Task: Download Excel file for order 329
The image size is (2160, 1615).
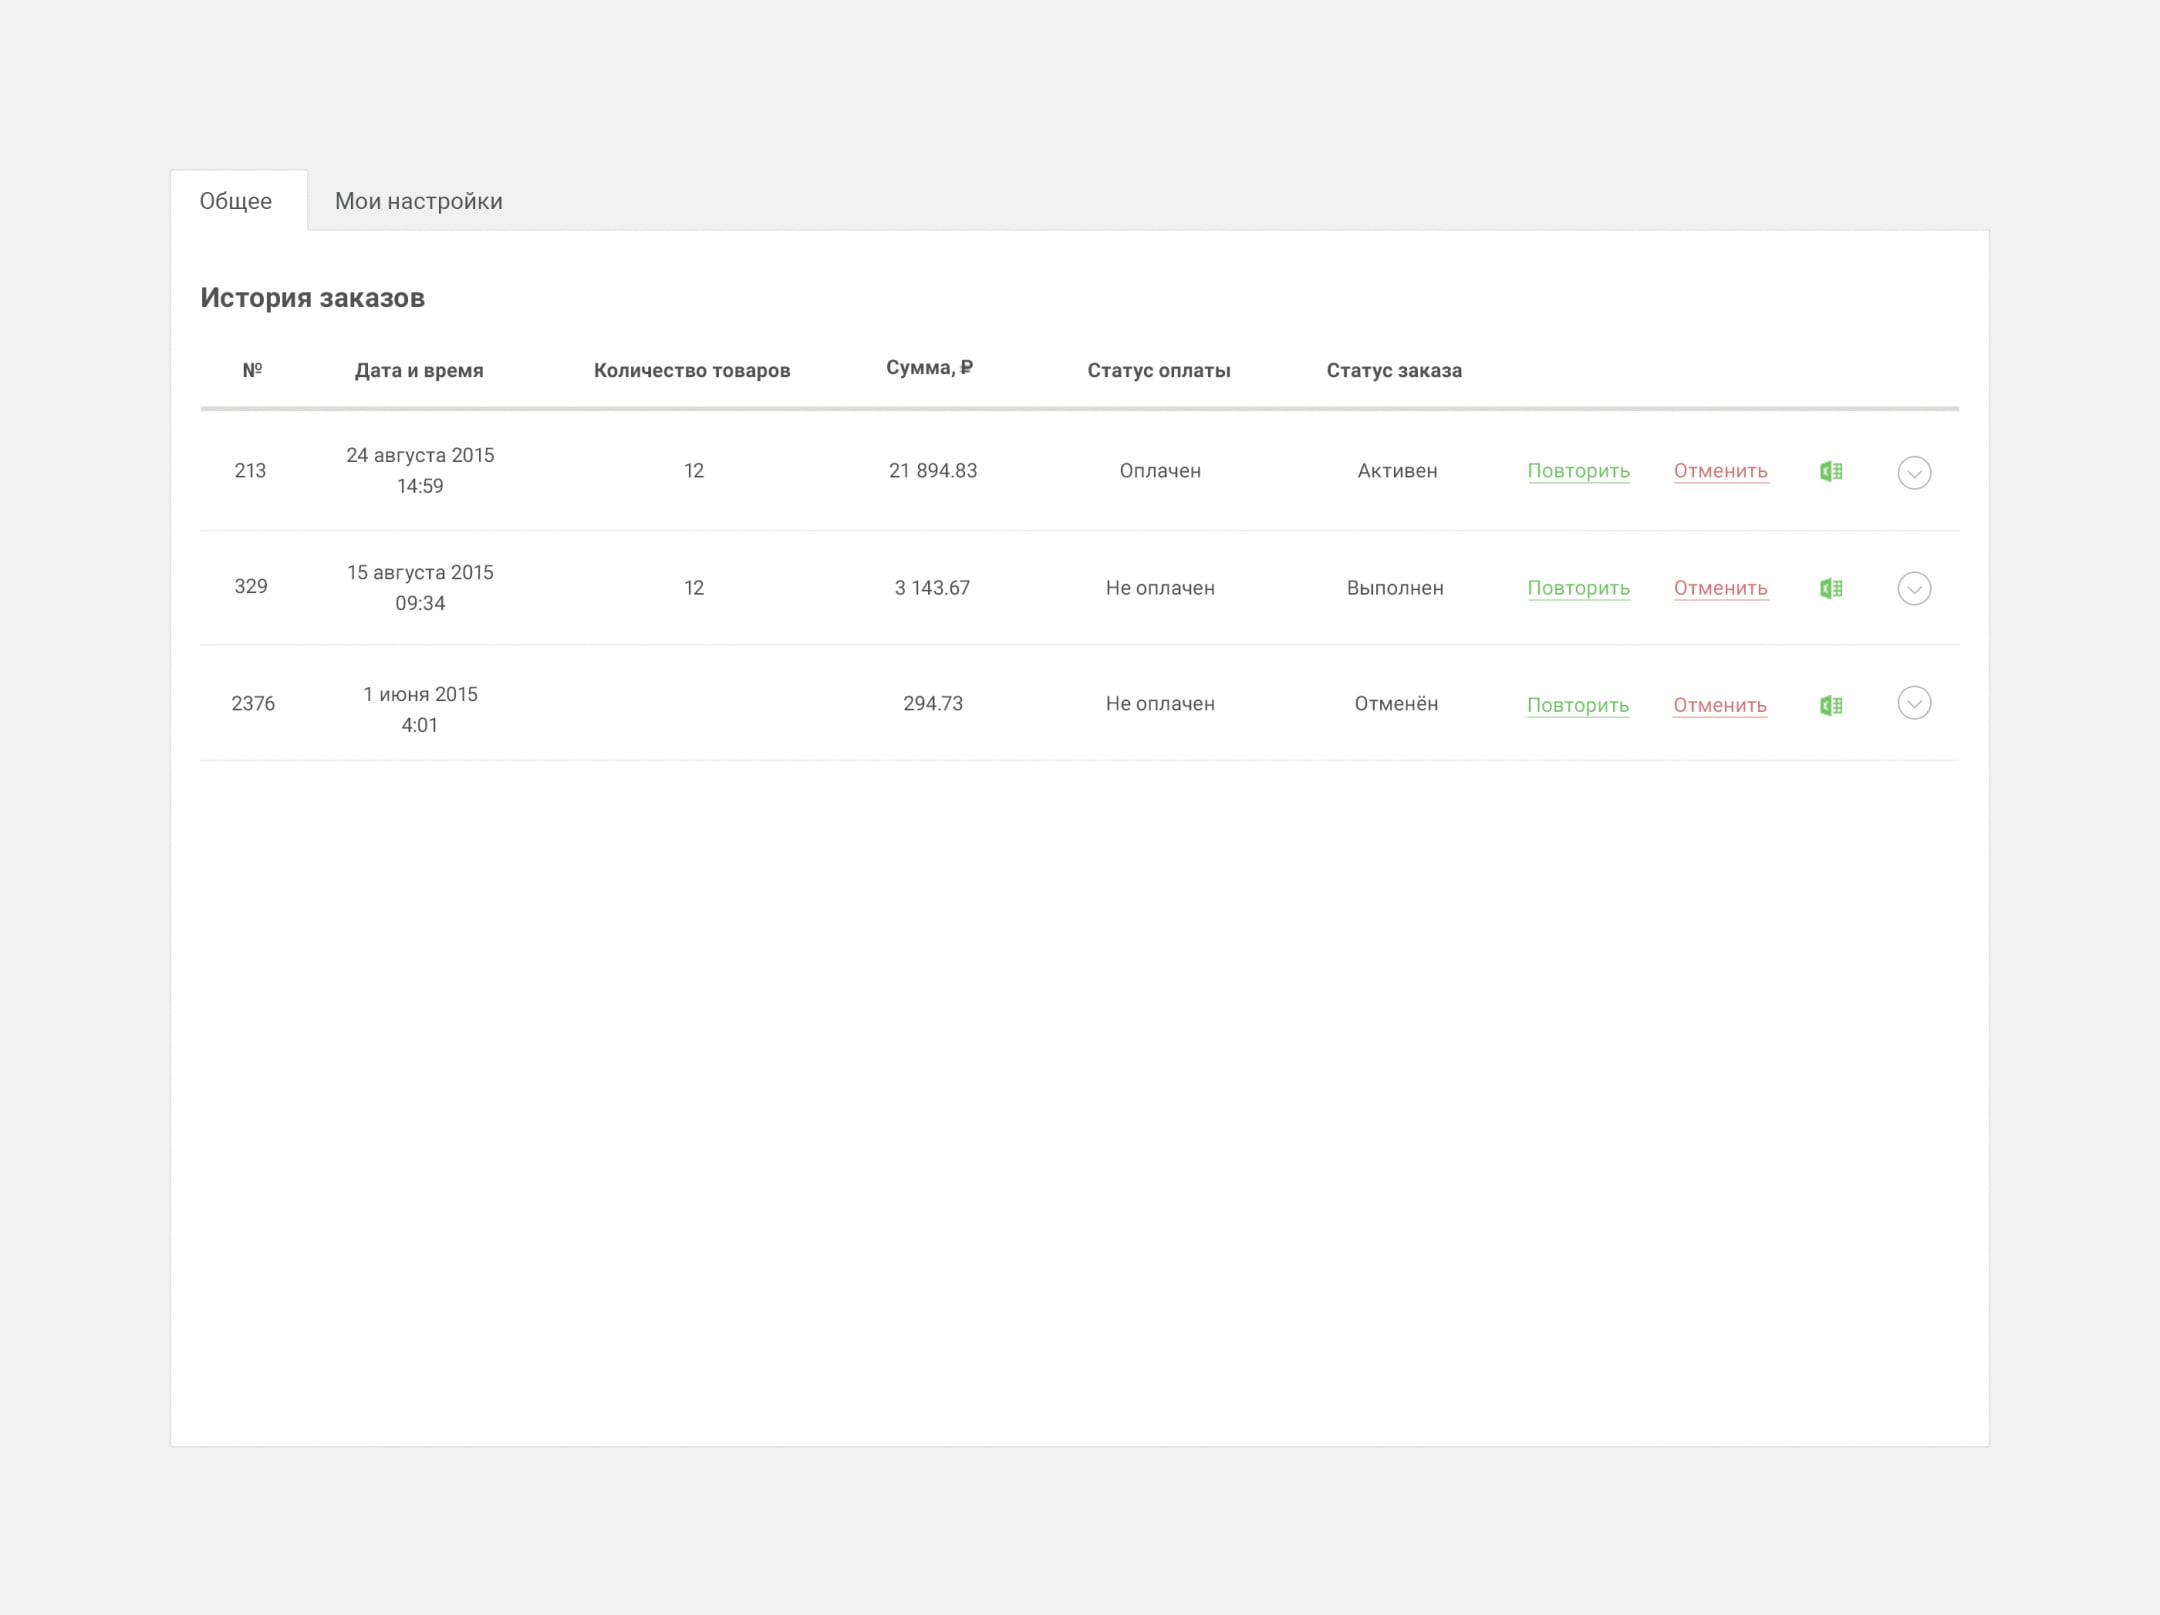Action: [1831, 588]
